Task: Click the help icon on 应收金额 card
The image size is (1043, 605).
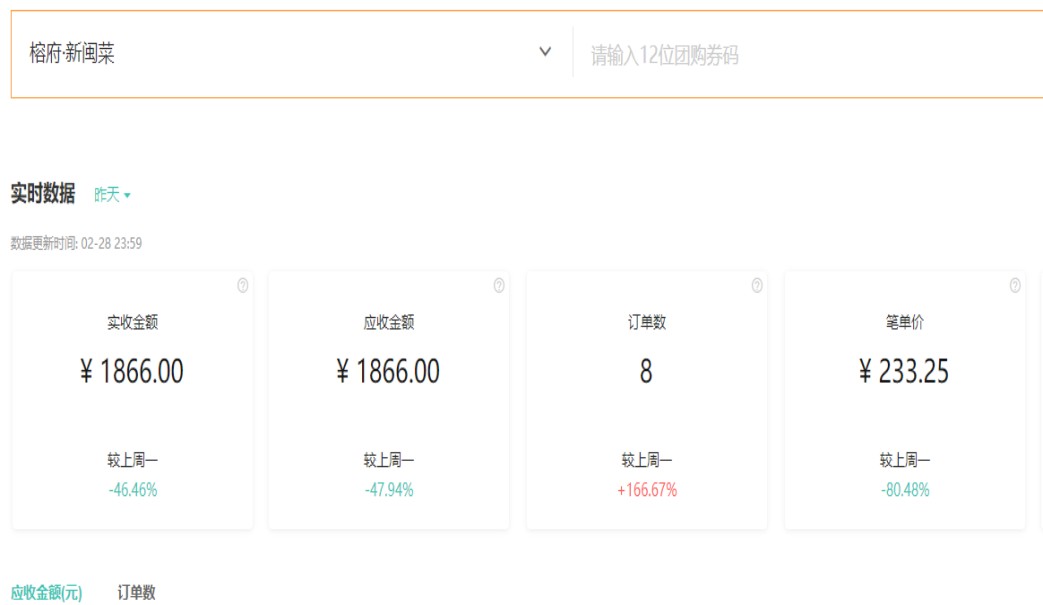Action: (499, 286)
